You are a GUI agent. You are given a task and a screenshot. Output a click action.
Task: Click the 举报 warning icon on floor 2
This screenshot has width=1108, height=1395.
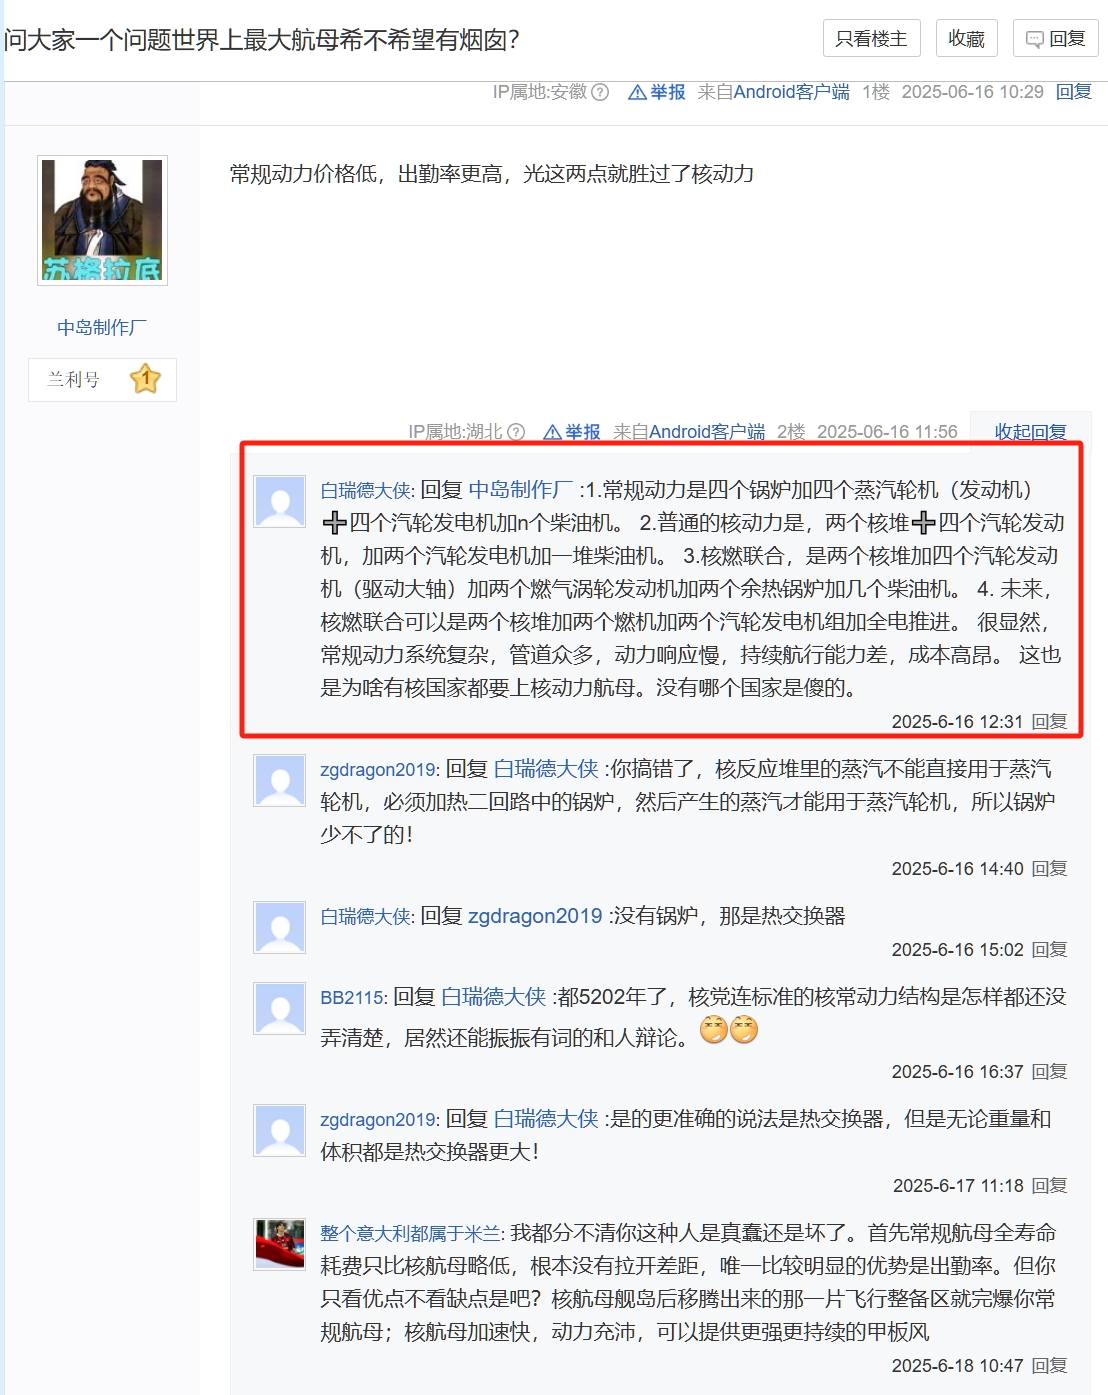coord(552,432)
